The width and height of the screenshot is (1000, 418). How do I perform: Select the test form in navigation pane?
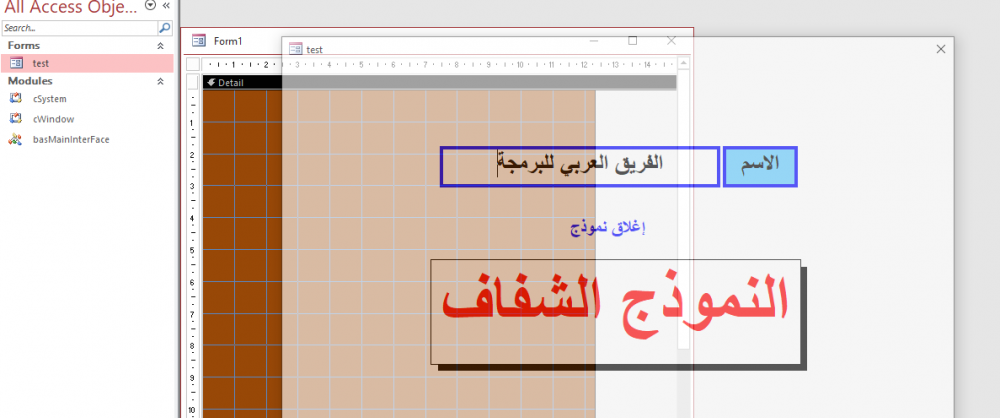[x=87, y=63]
